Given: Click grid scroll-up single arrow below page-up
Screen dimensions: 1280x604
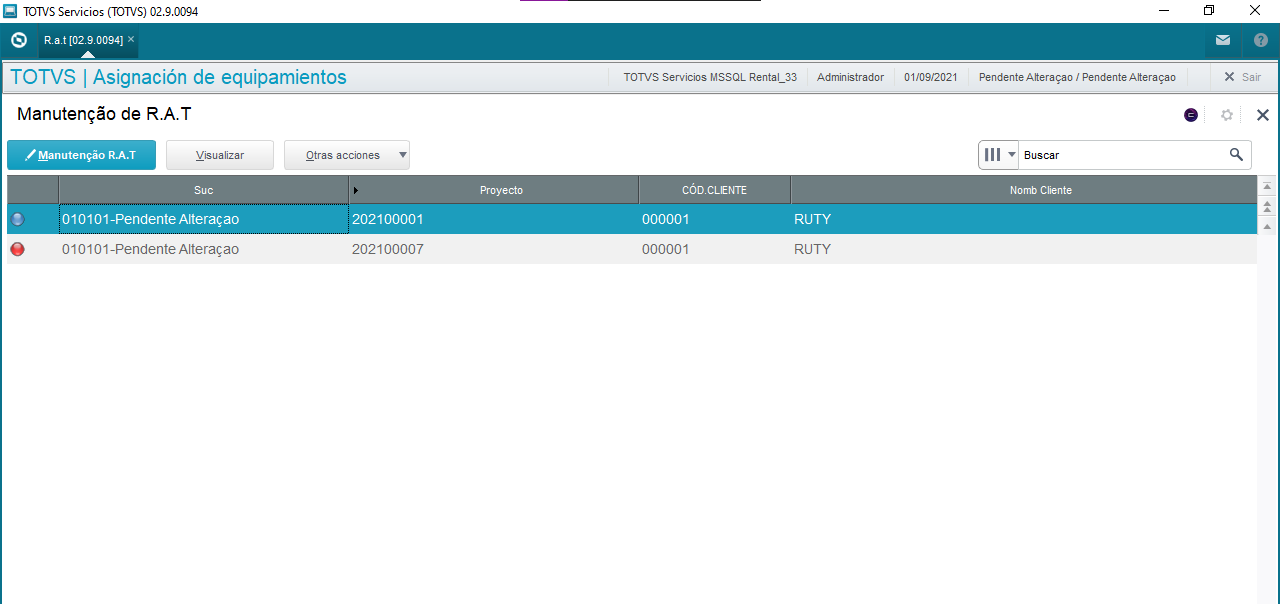Looking at the screenshot, I should pyautogui.click(x=1268, y=227).
